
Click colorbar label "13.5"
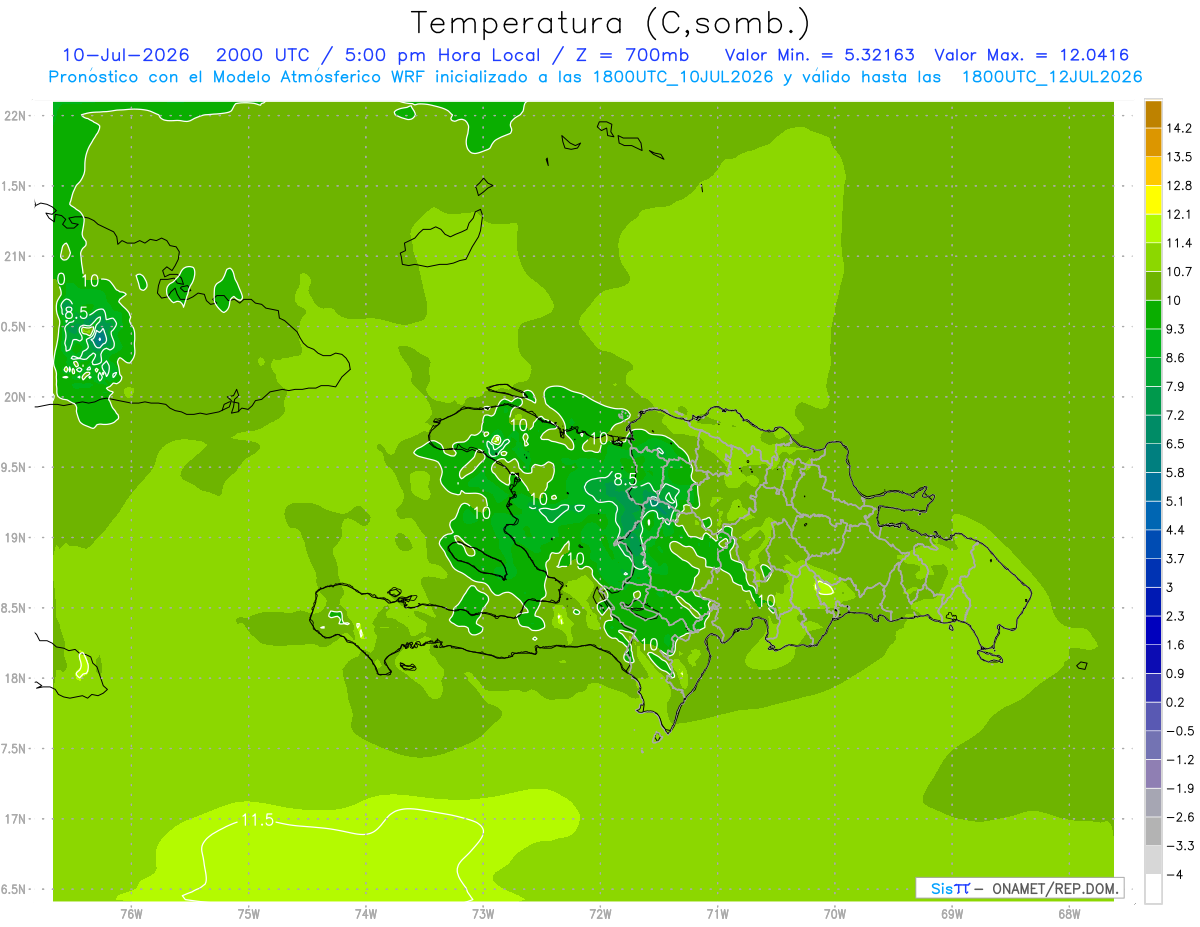point(1181,157)
